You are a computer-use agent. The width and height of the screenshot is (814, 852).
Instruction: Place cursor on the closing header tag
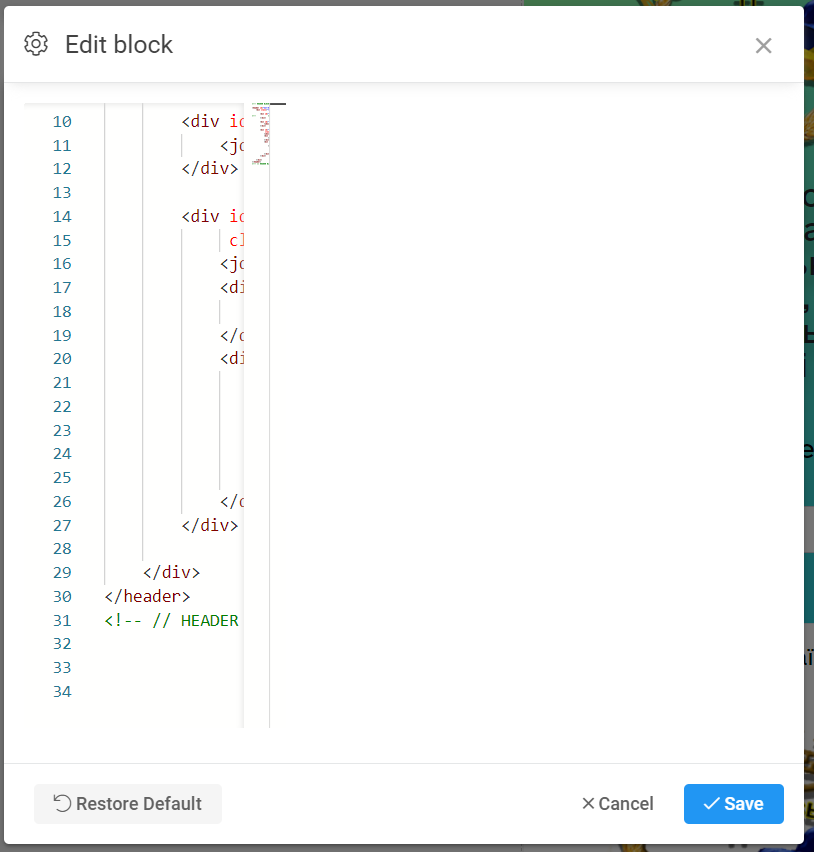[147, 597]
